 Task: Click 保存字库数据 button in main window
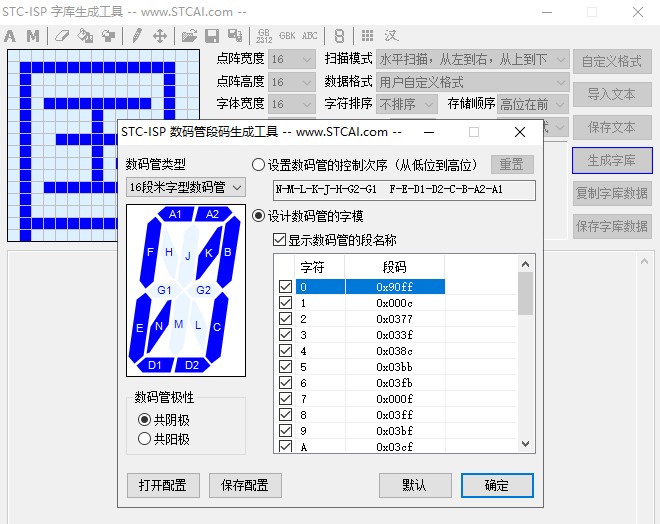[x=612, y=226]
